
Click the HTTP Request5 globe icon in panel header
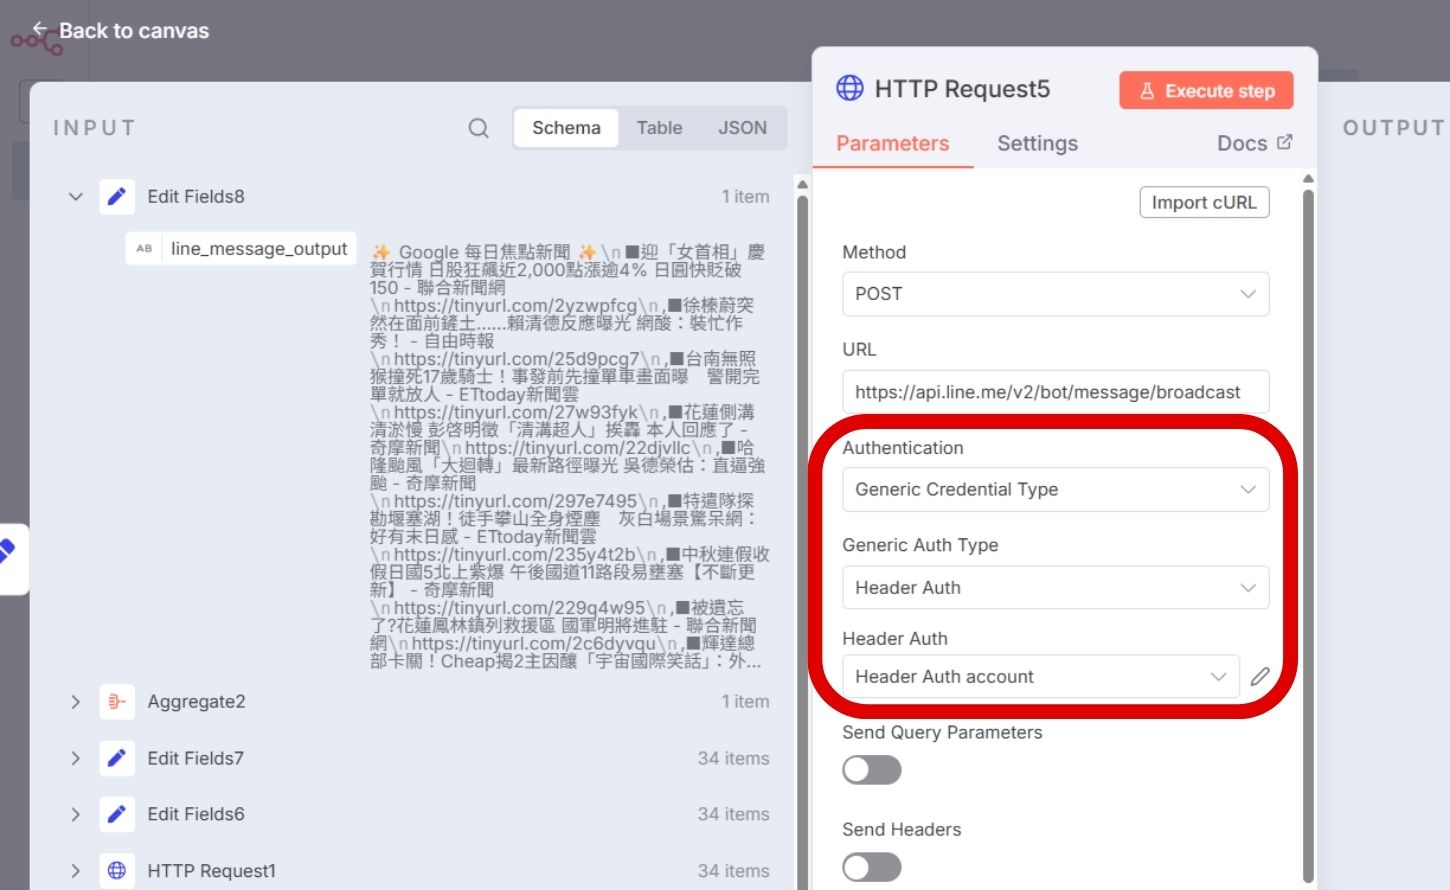849,88
